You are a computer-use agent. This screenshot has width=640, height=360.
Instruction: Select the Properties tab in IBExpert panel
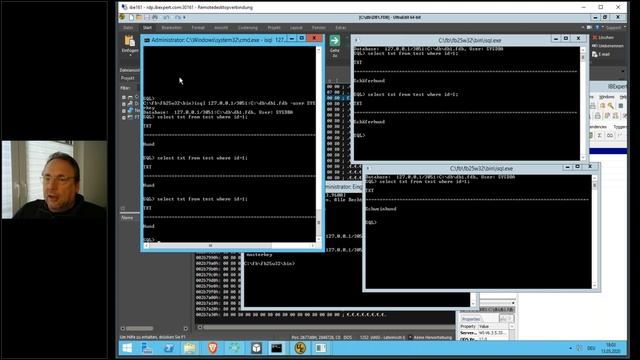471,319
